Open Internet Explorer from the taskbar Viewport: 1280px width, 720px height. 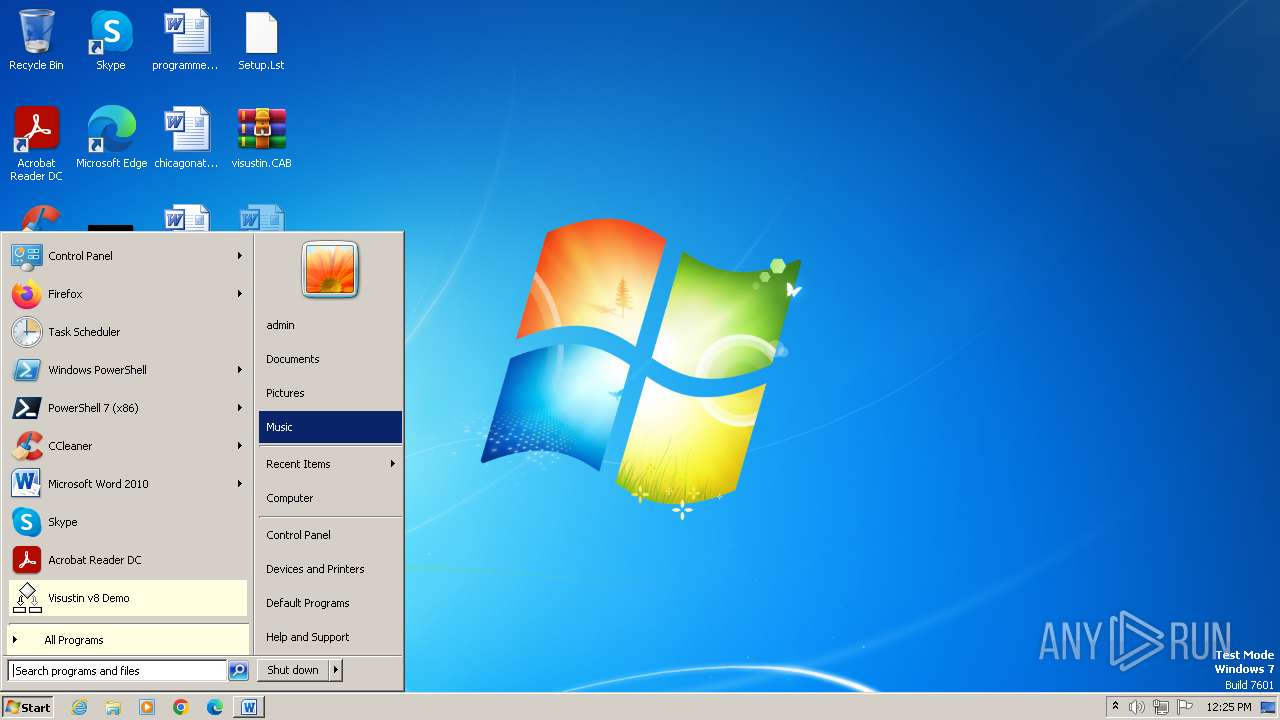coord(79,707)
